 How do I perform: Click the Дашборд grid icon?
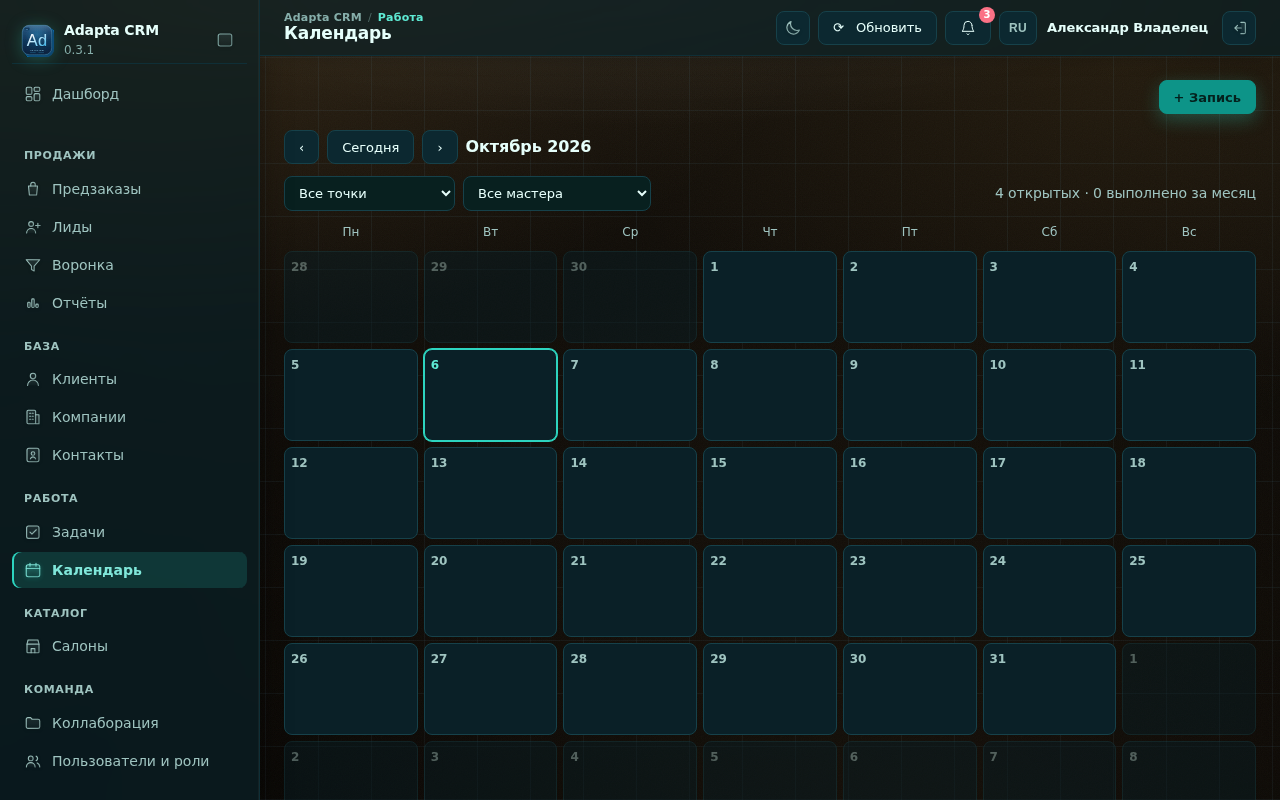[33, 94]
